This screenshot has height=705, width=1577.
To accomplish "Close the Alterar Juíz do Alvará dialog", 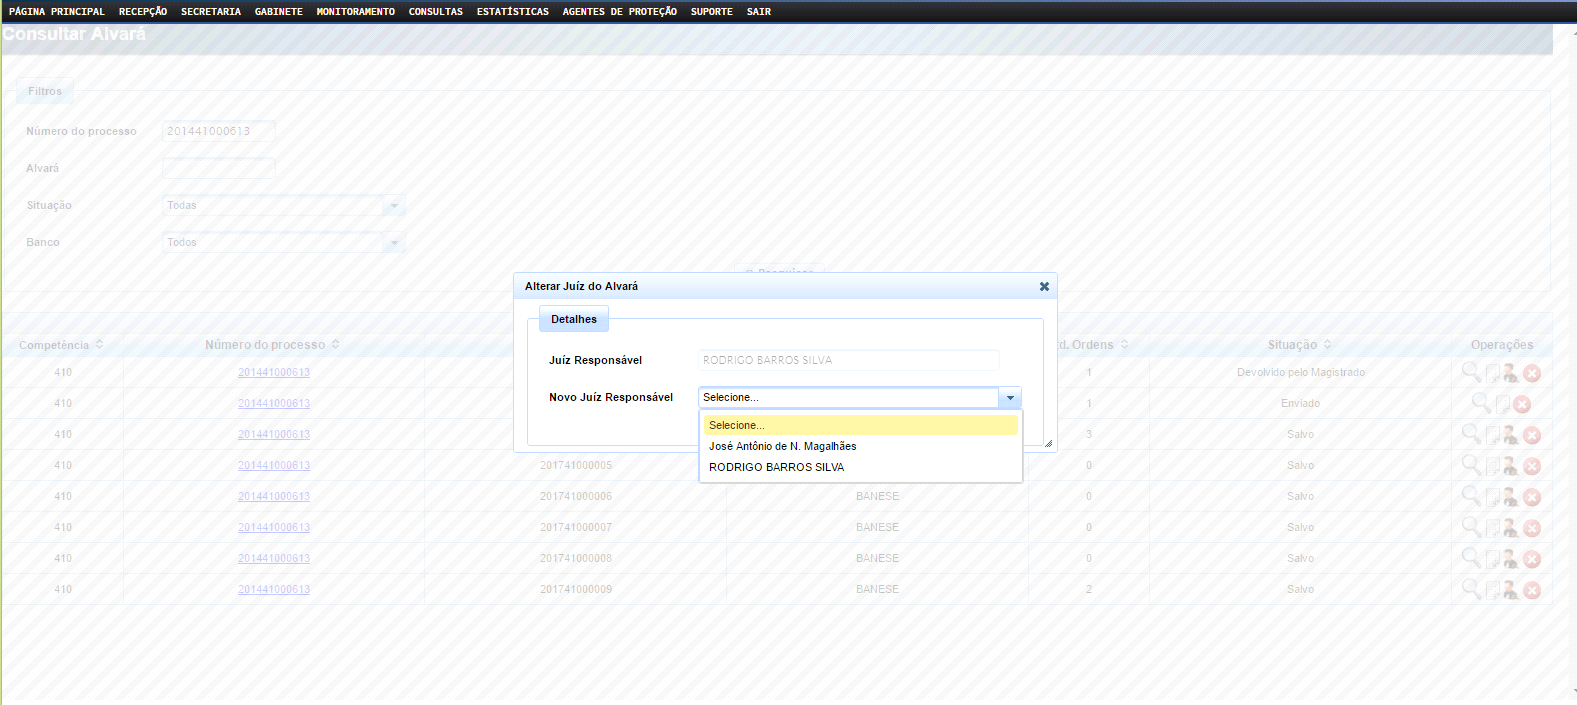I will [1044, 287].
